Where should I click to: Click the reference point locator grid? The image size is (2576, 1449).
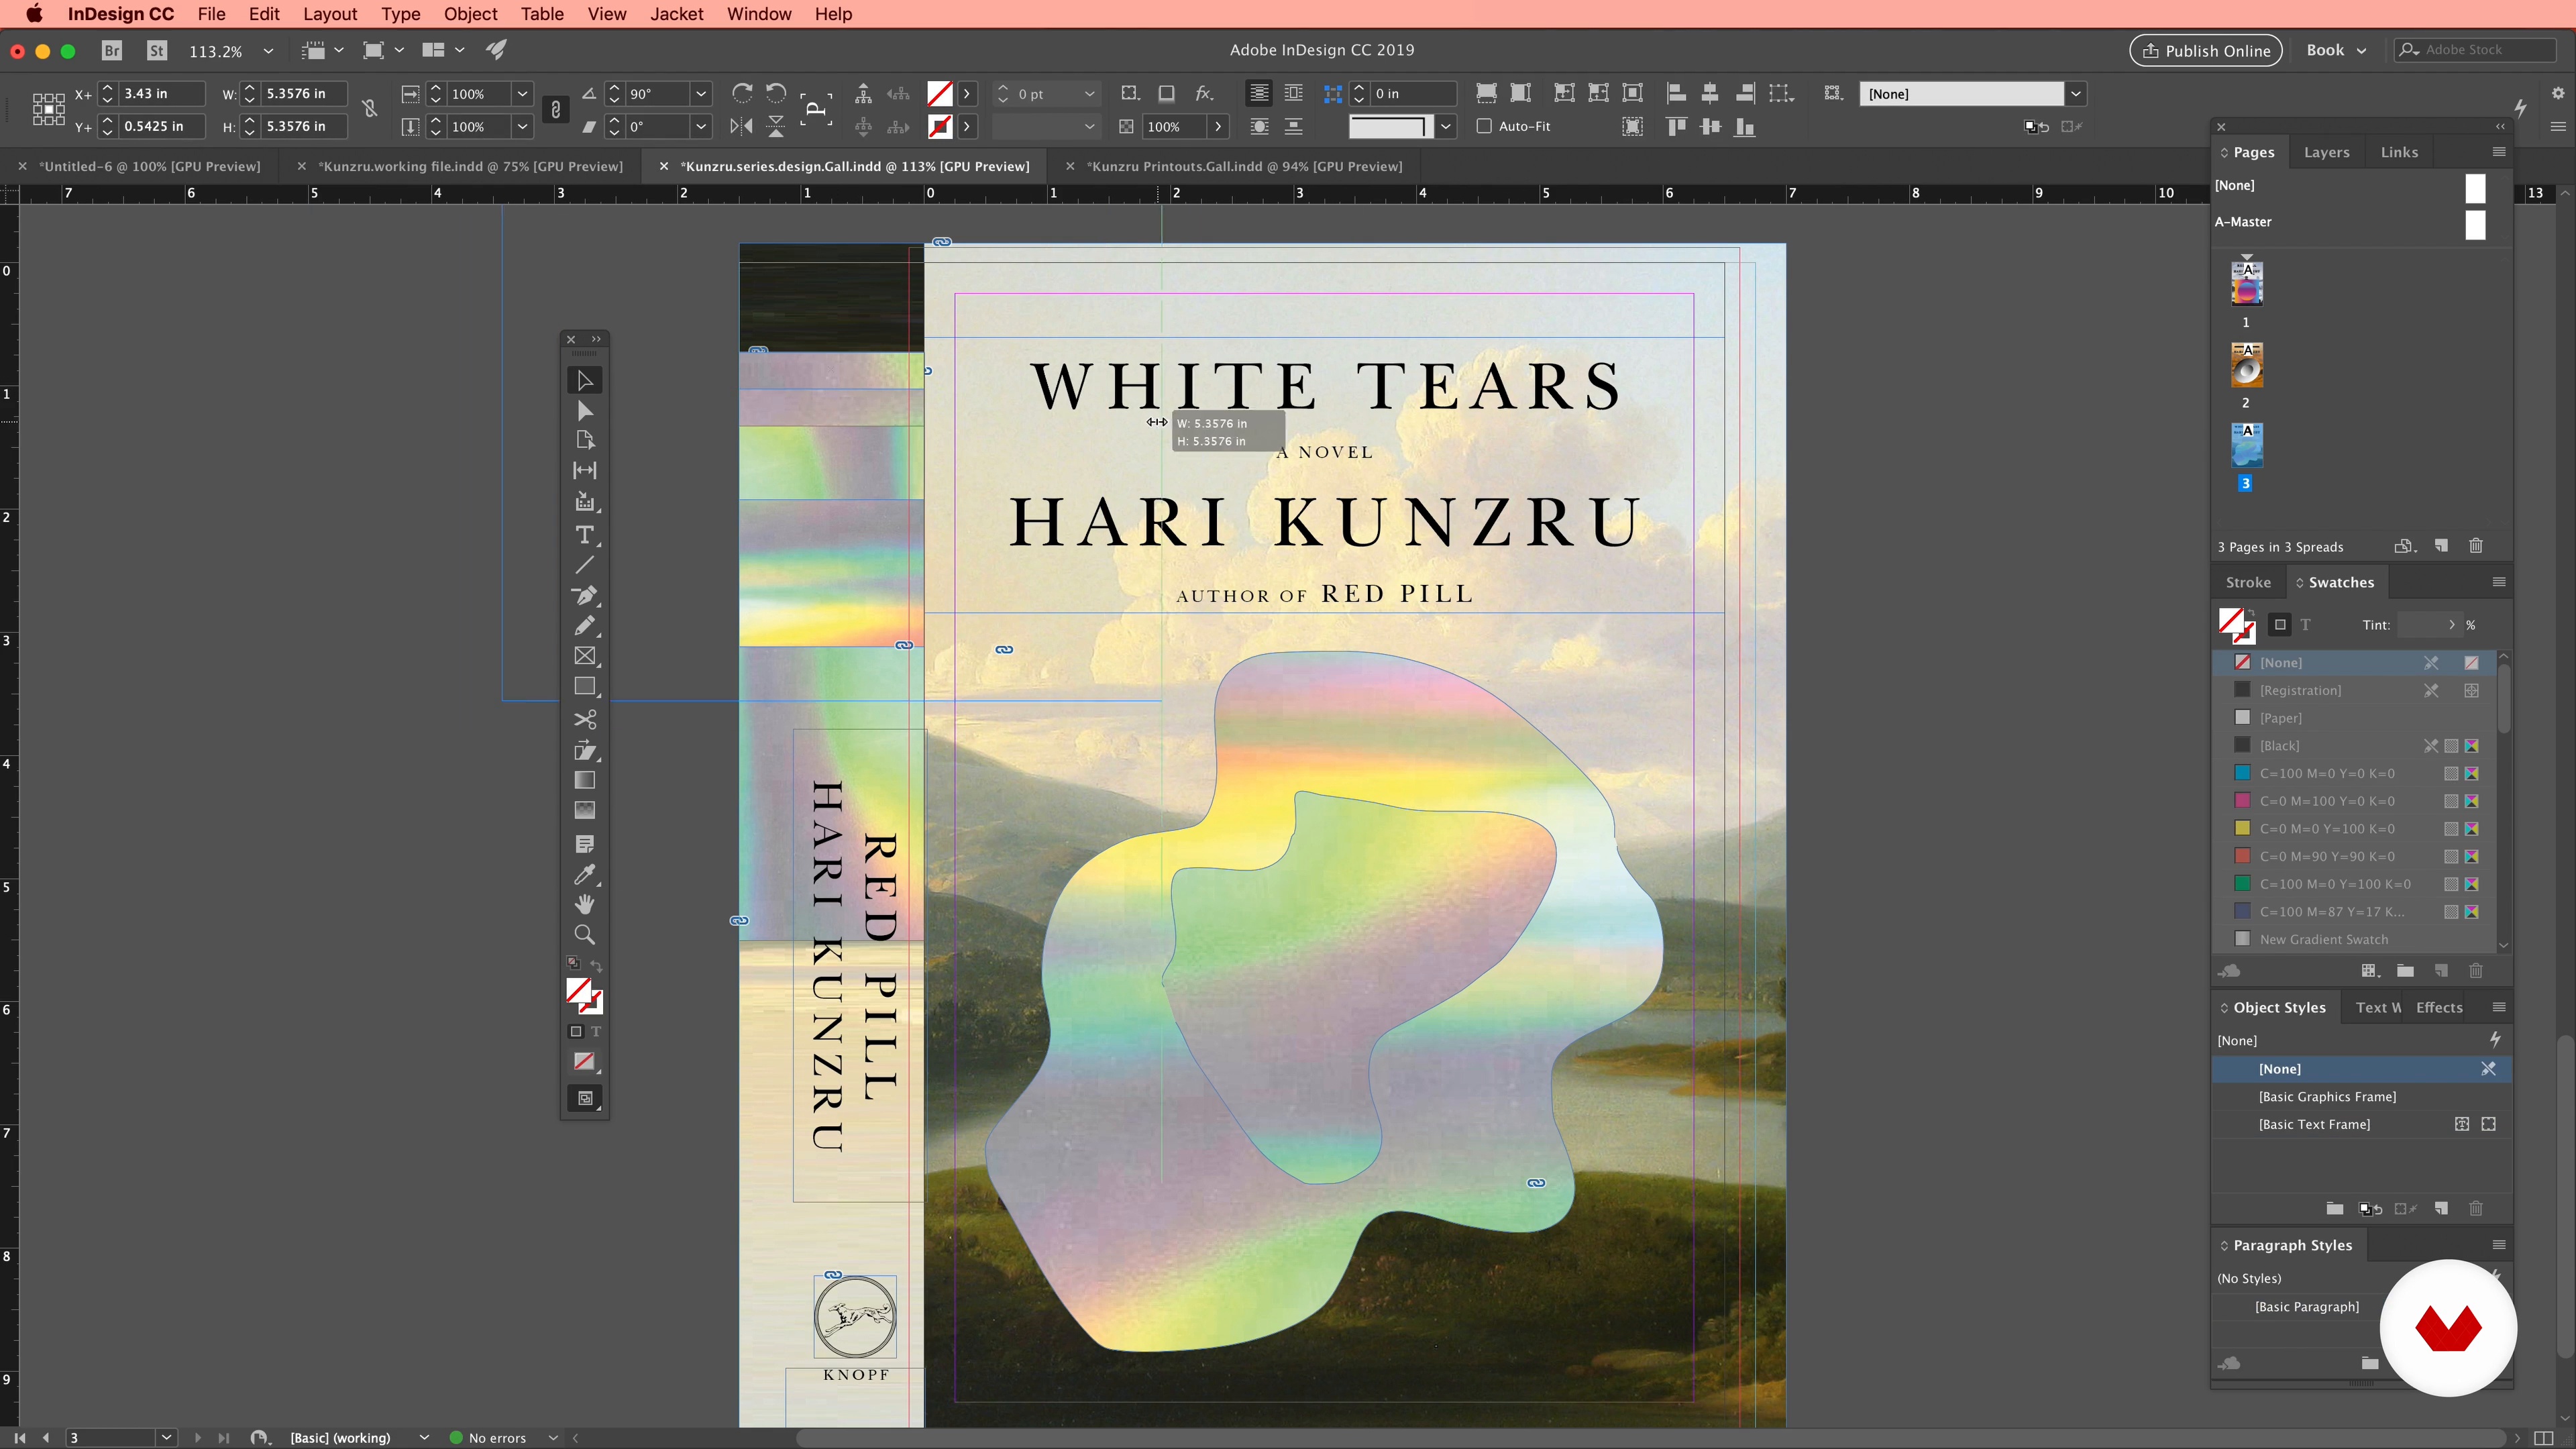pos(48,109)
